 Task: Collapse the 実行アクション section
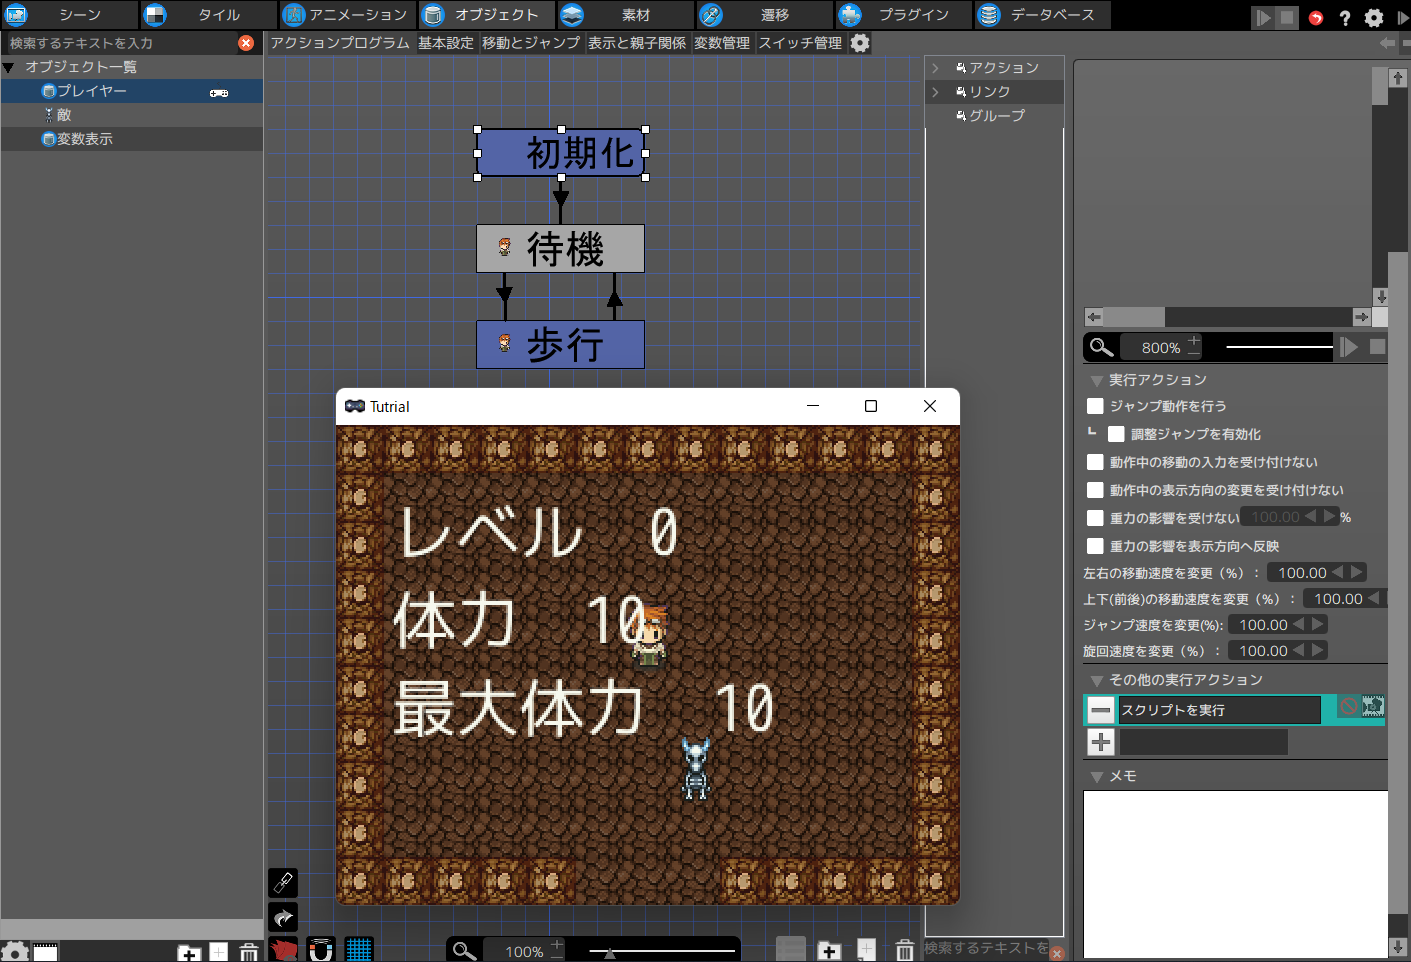coord(1097,380)
